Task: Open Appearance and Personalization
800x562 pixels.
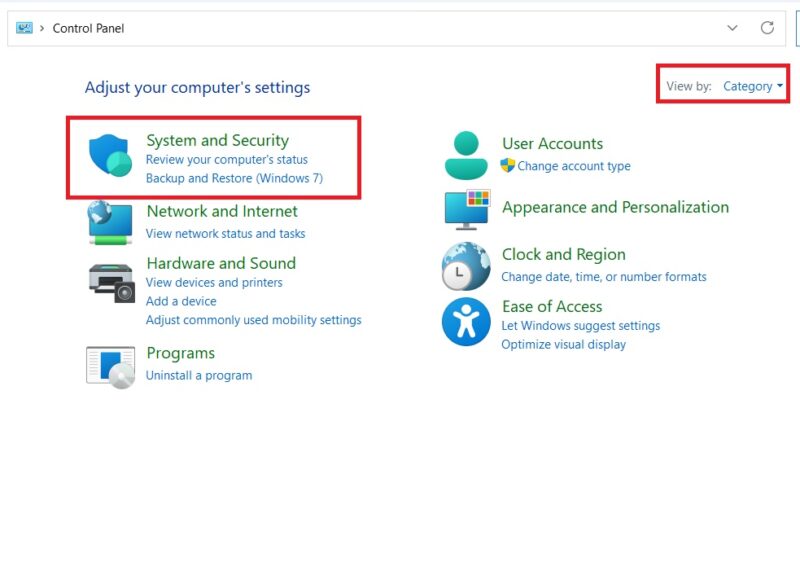Action: click(x=615, y=207)
